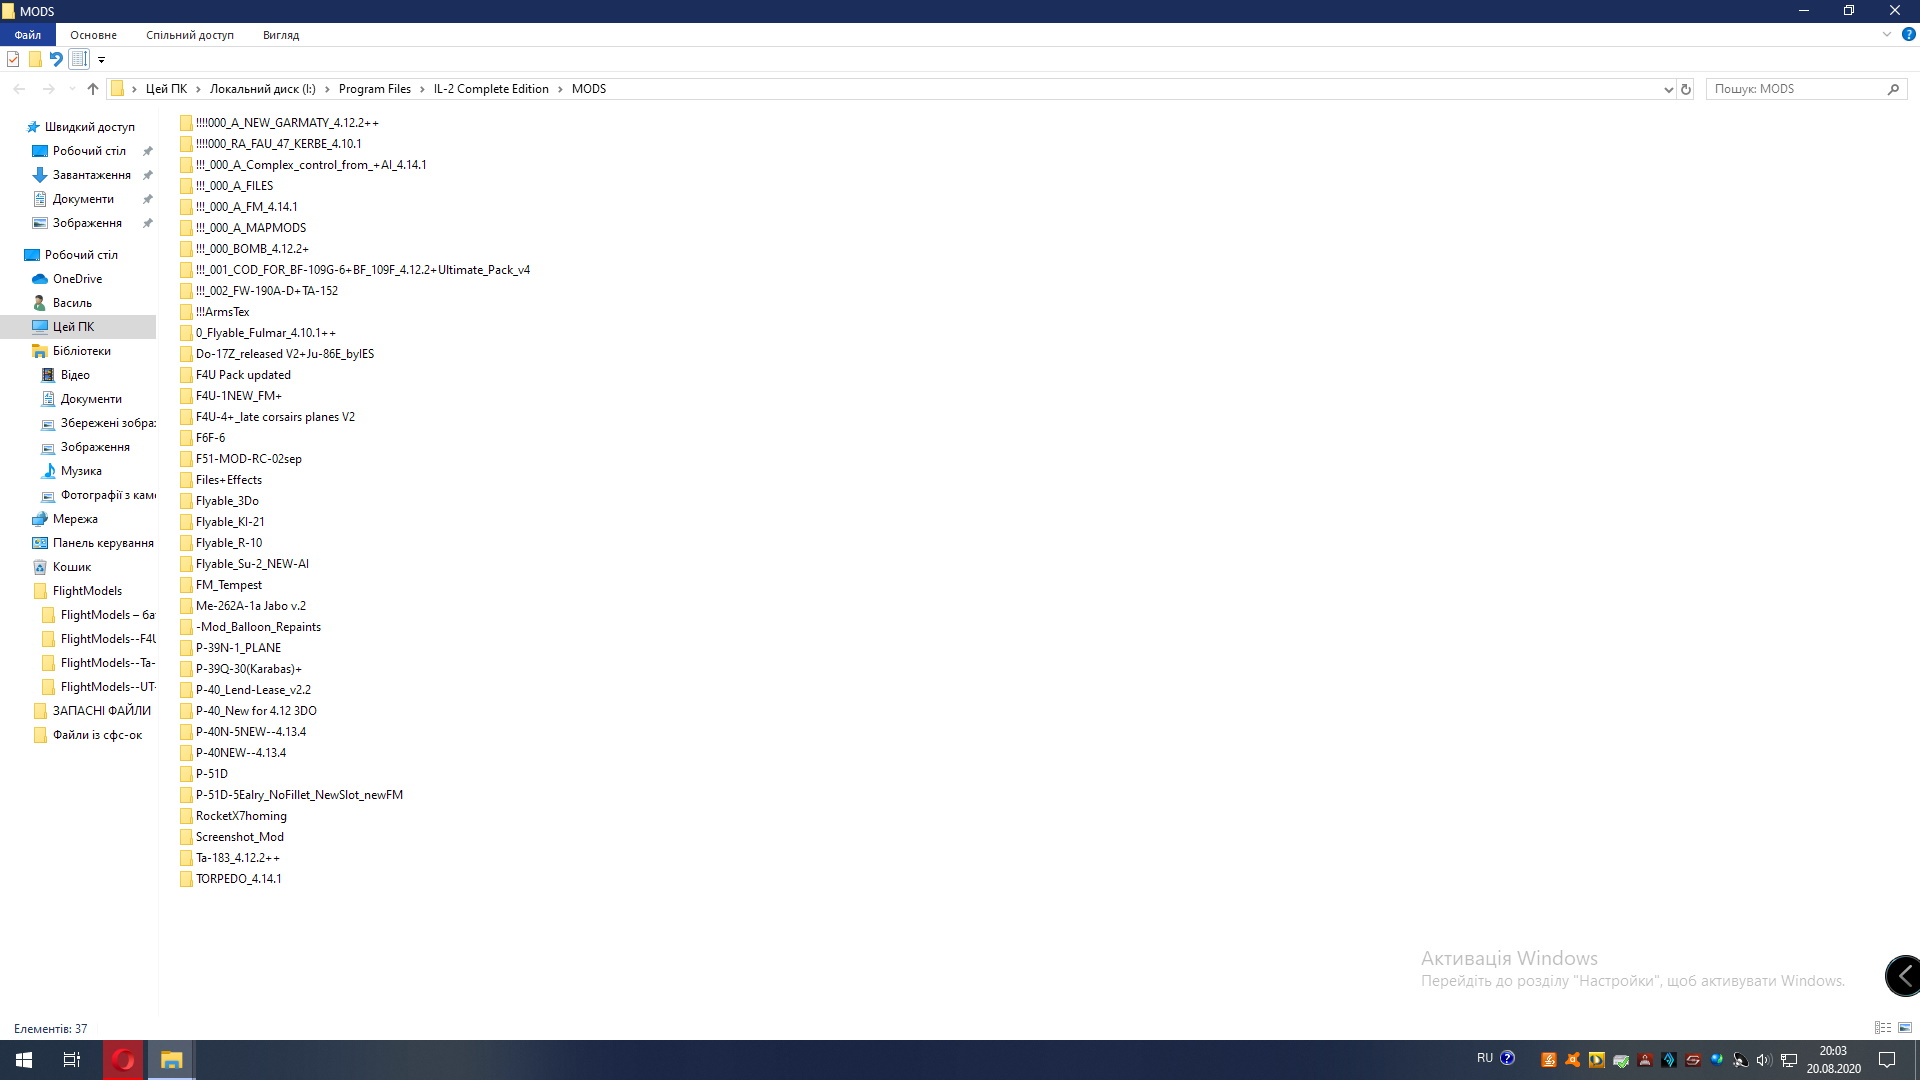
Task: Select the TORPEDO_4.14.1 folder
Action: [238, 879]
